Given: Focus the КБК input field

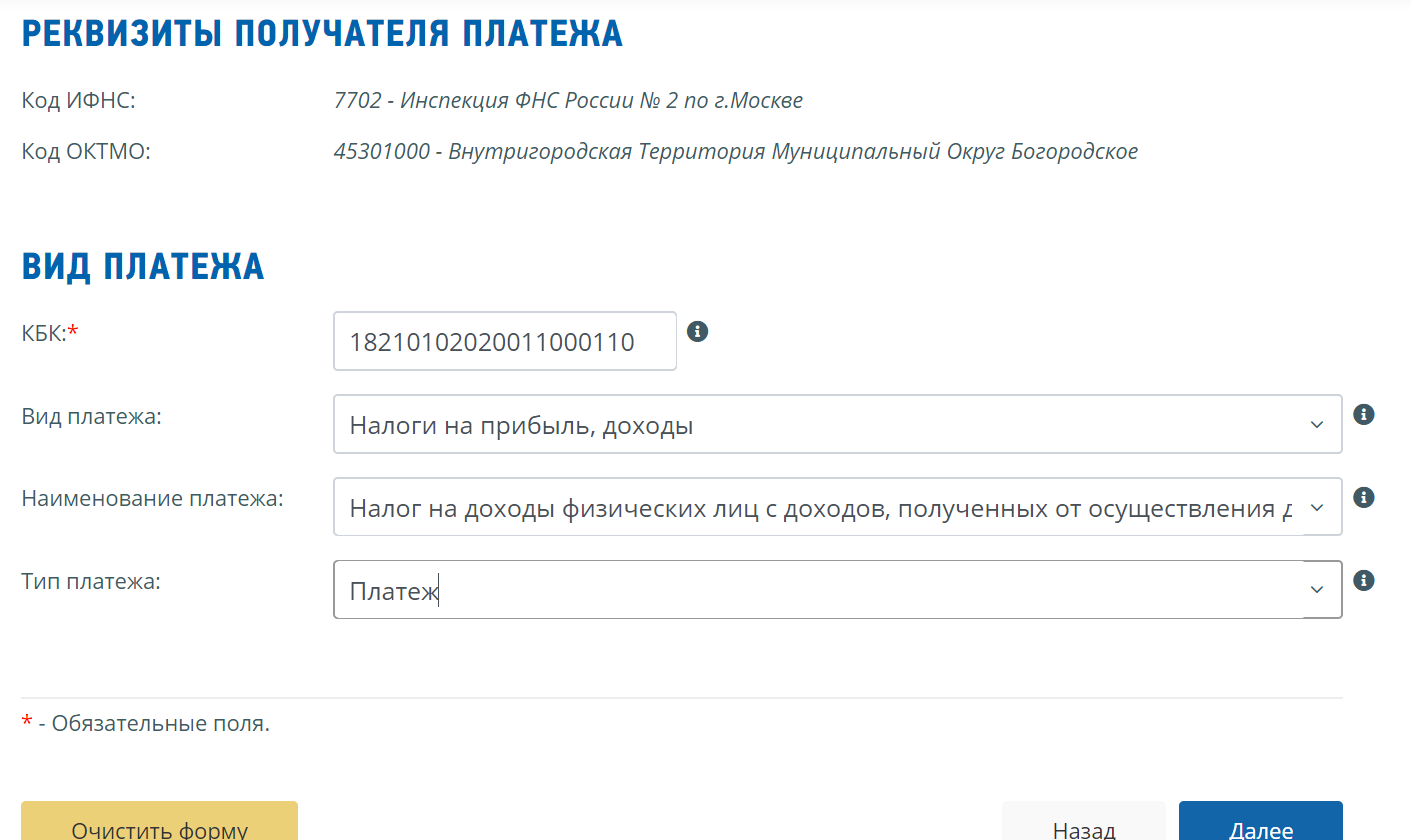Looking at the screenshot, I should (x=505, y=341).
